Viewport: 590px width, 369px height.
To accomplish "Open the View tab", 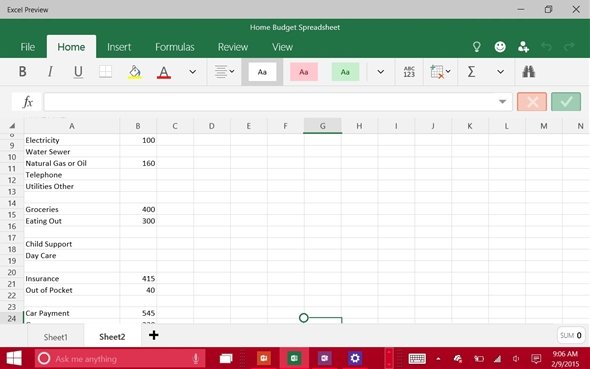I will [282, 47].
